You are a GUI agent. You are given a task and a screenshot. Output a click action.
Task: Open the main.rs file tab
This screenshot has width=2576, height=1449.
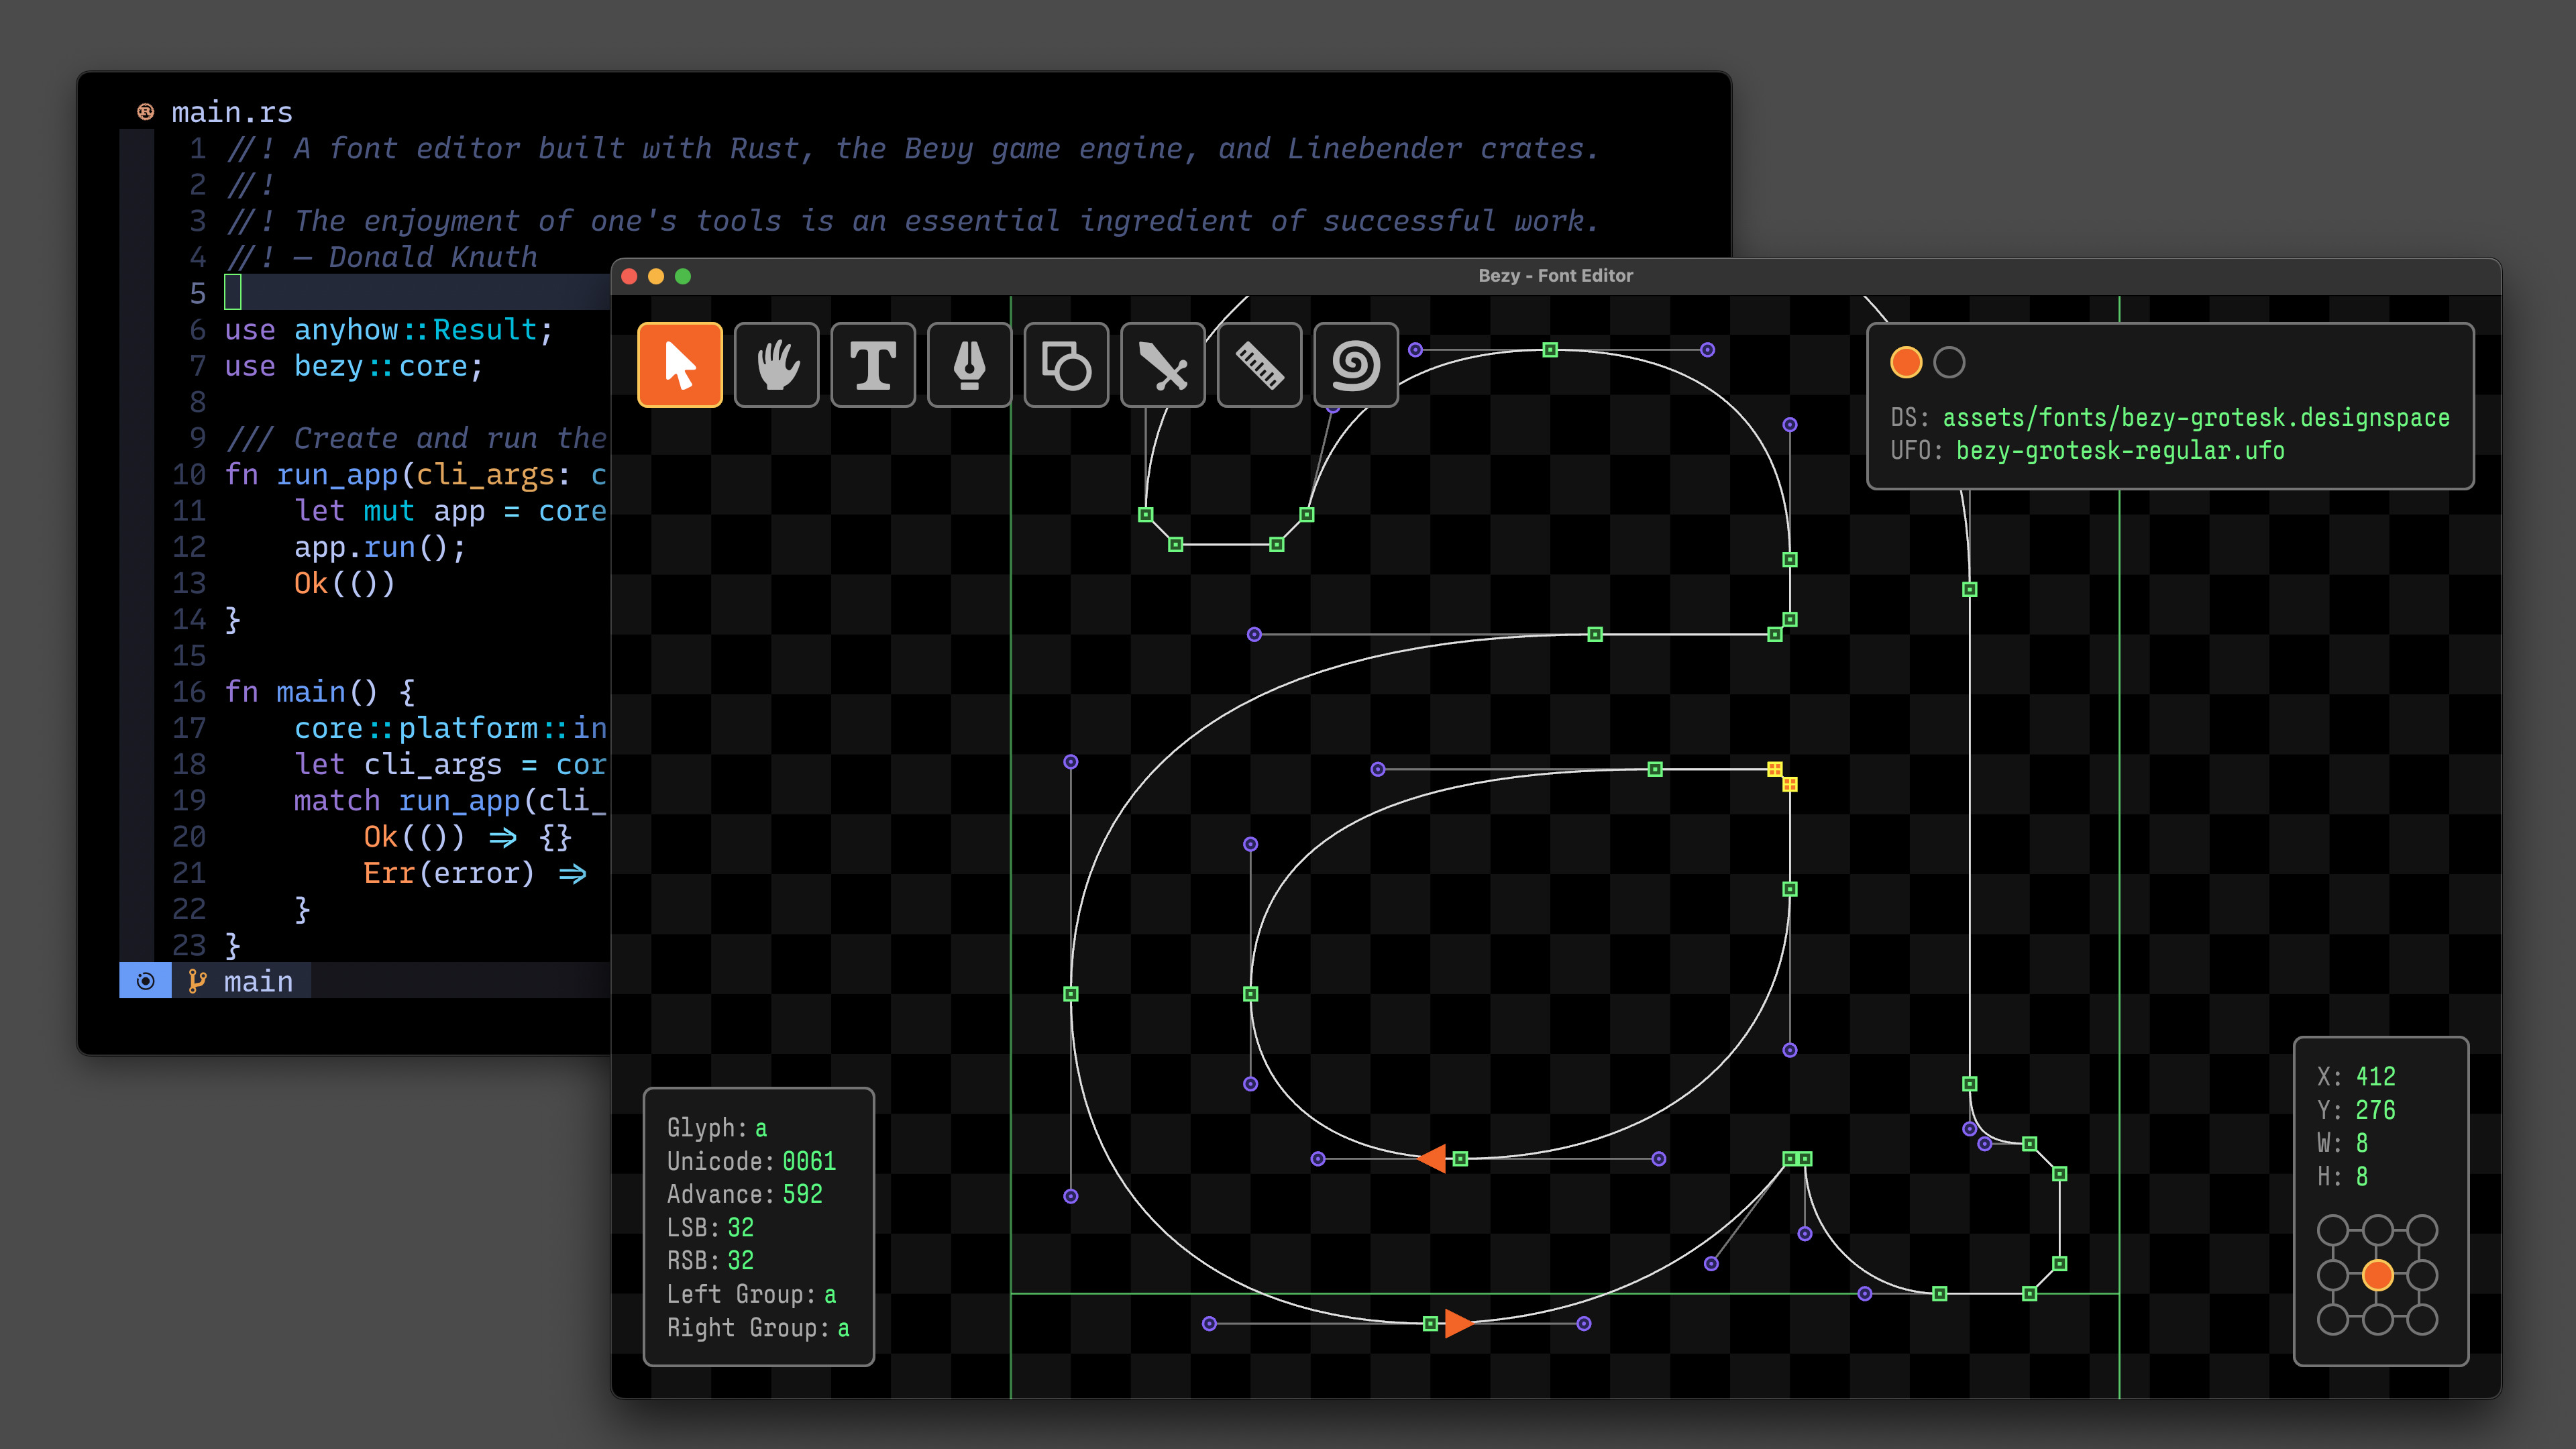coord(231,112)
